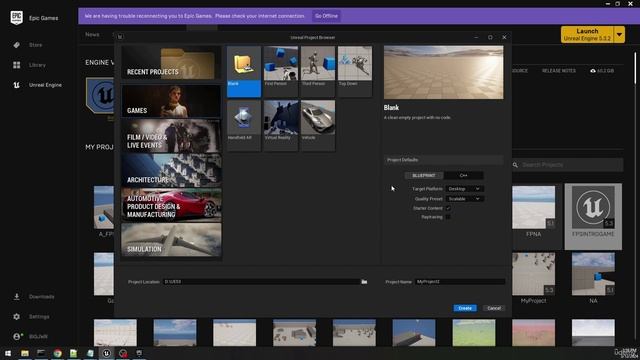
Task: Click the launcher vertical scrollbar
Action: pos(635,68)
